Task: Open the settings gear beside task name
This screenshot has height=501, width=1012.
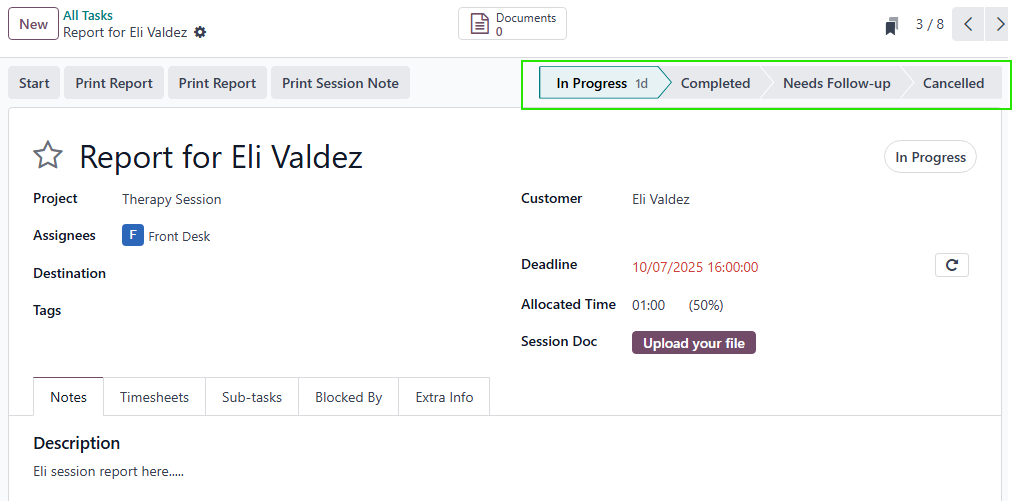Action: 200,32
